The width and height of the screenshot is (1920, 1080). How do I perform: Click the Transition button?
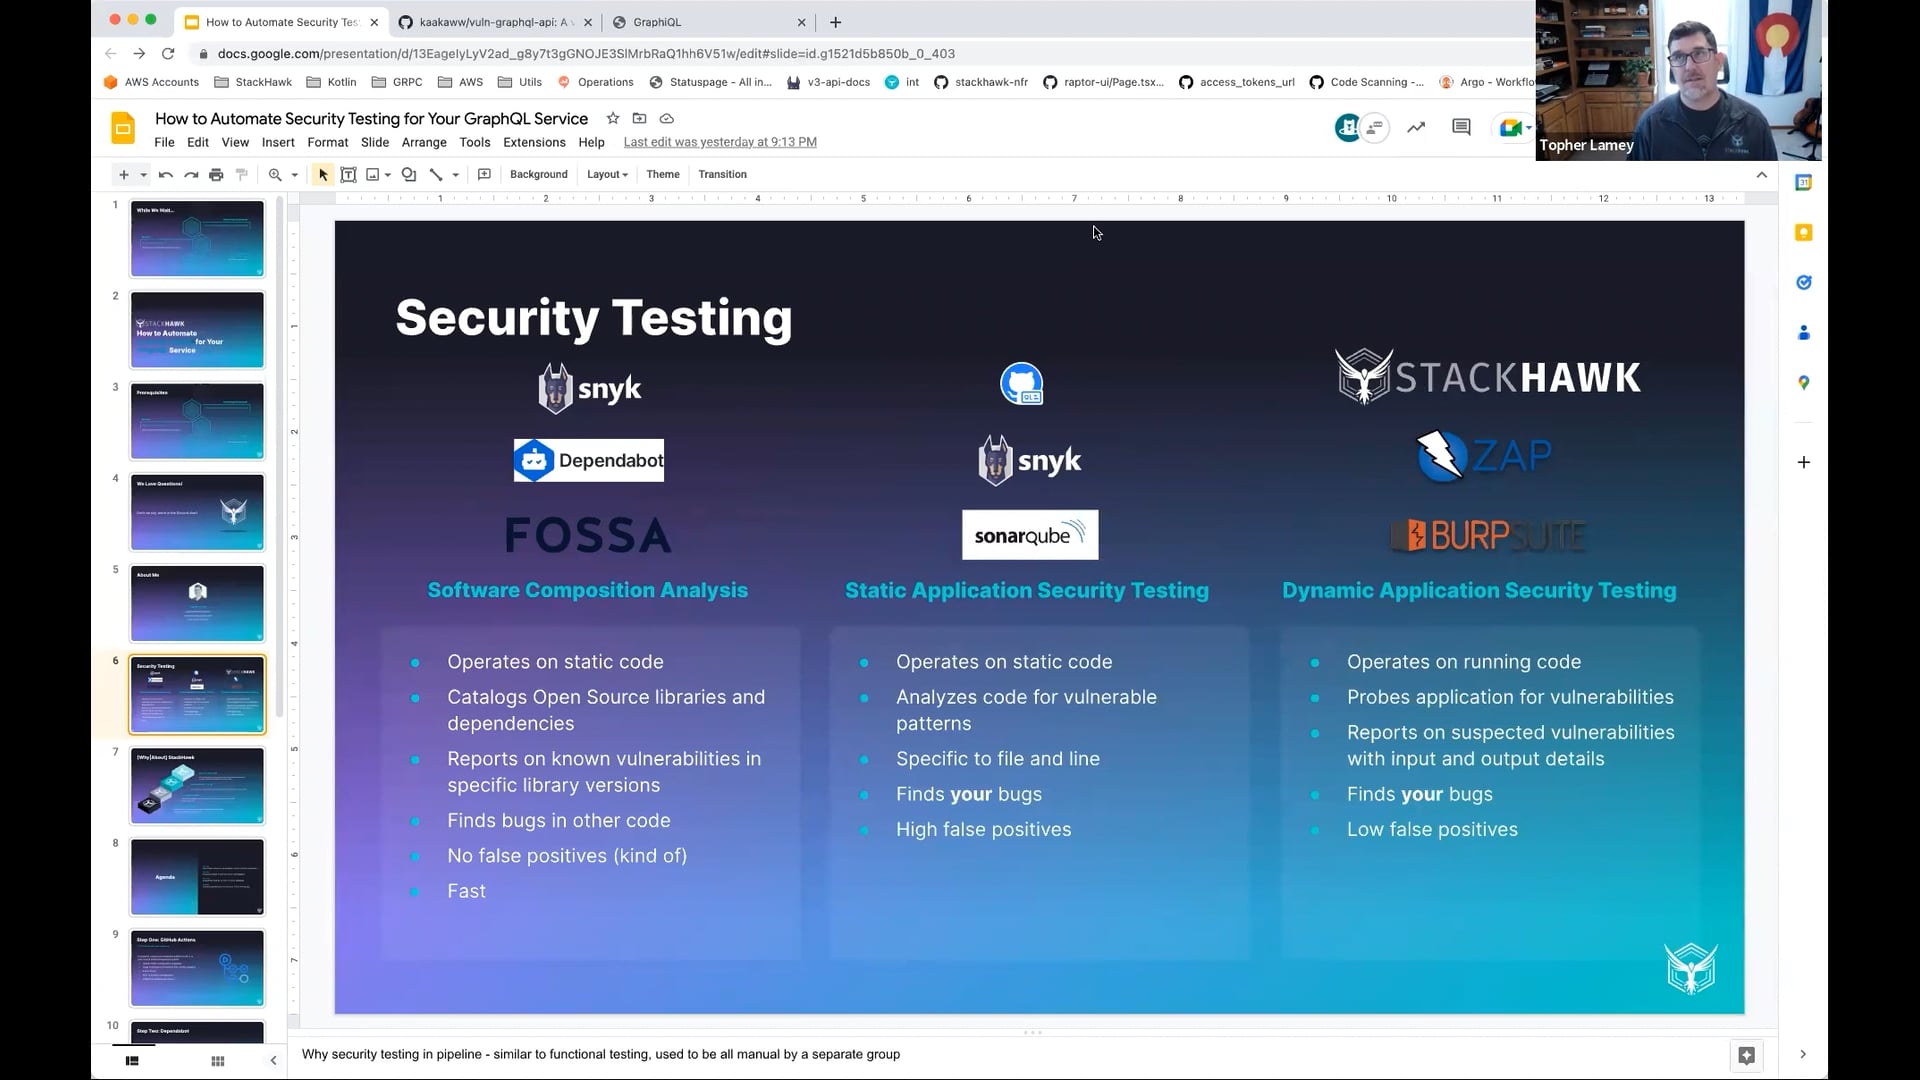[x=722, y=174]
